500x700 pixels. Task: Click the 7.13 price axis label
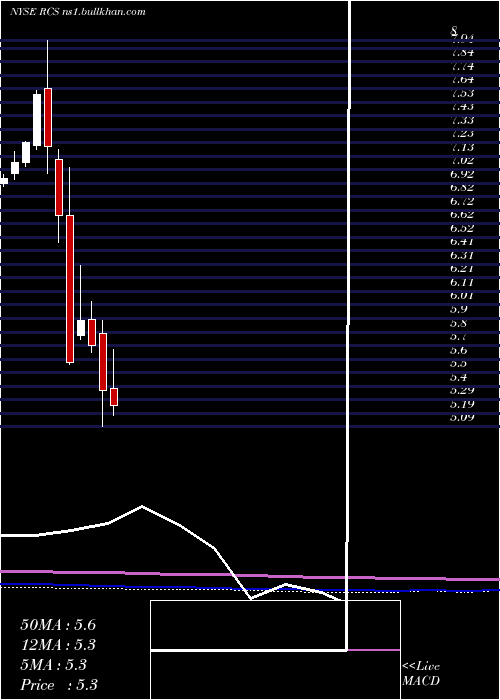(x=462, y=147)
